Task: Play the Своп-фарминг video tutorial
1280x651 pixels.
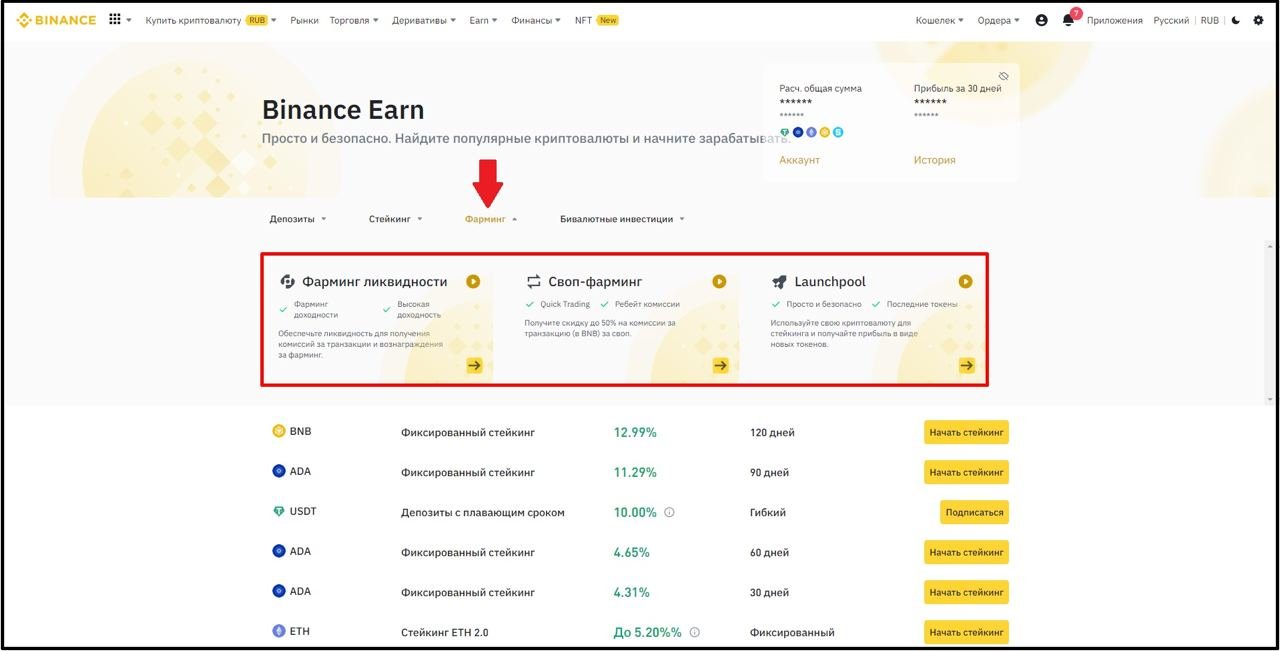Action: (719, 282)
